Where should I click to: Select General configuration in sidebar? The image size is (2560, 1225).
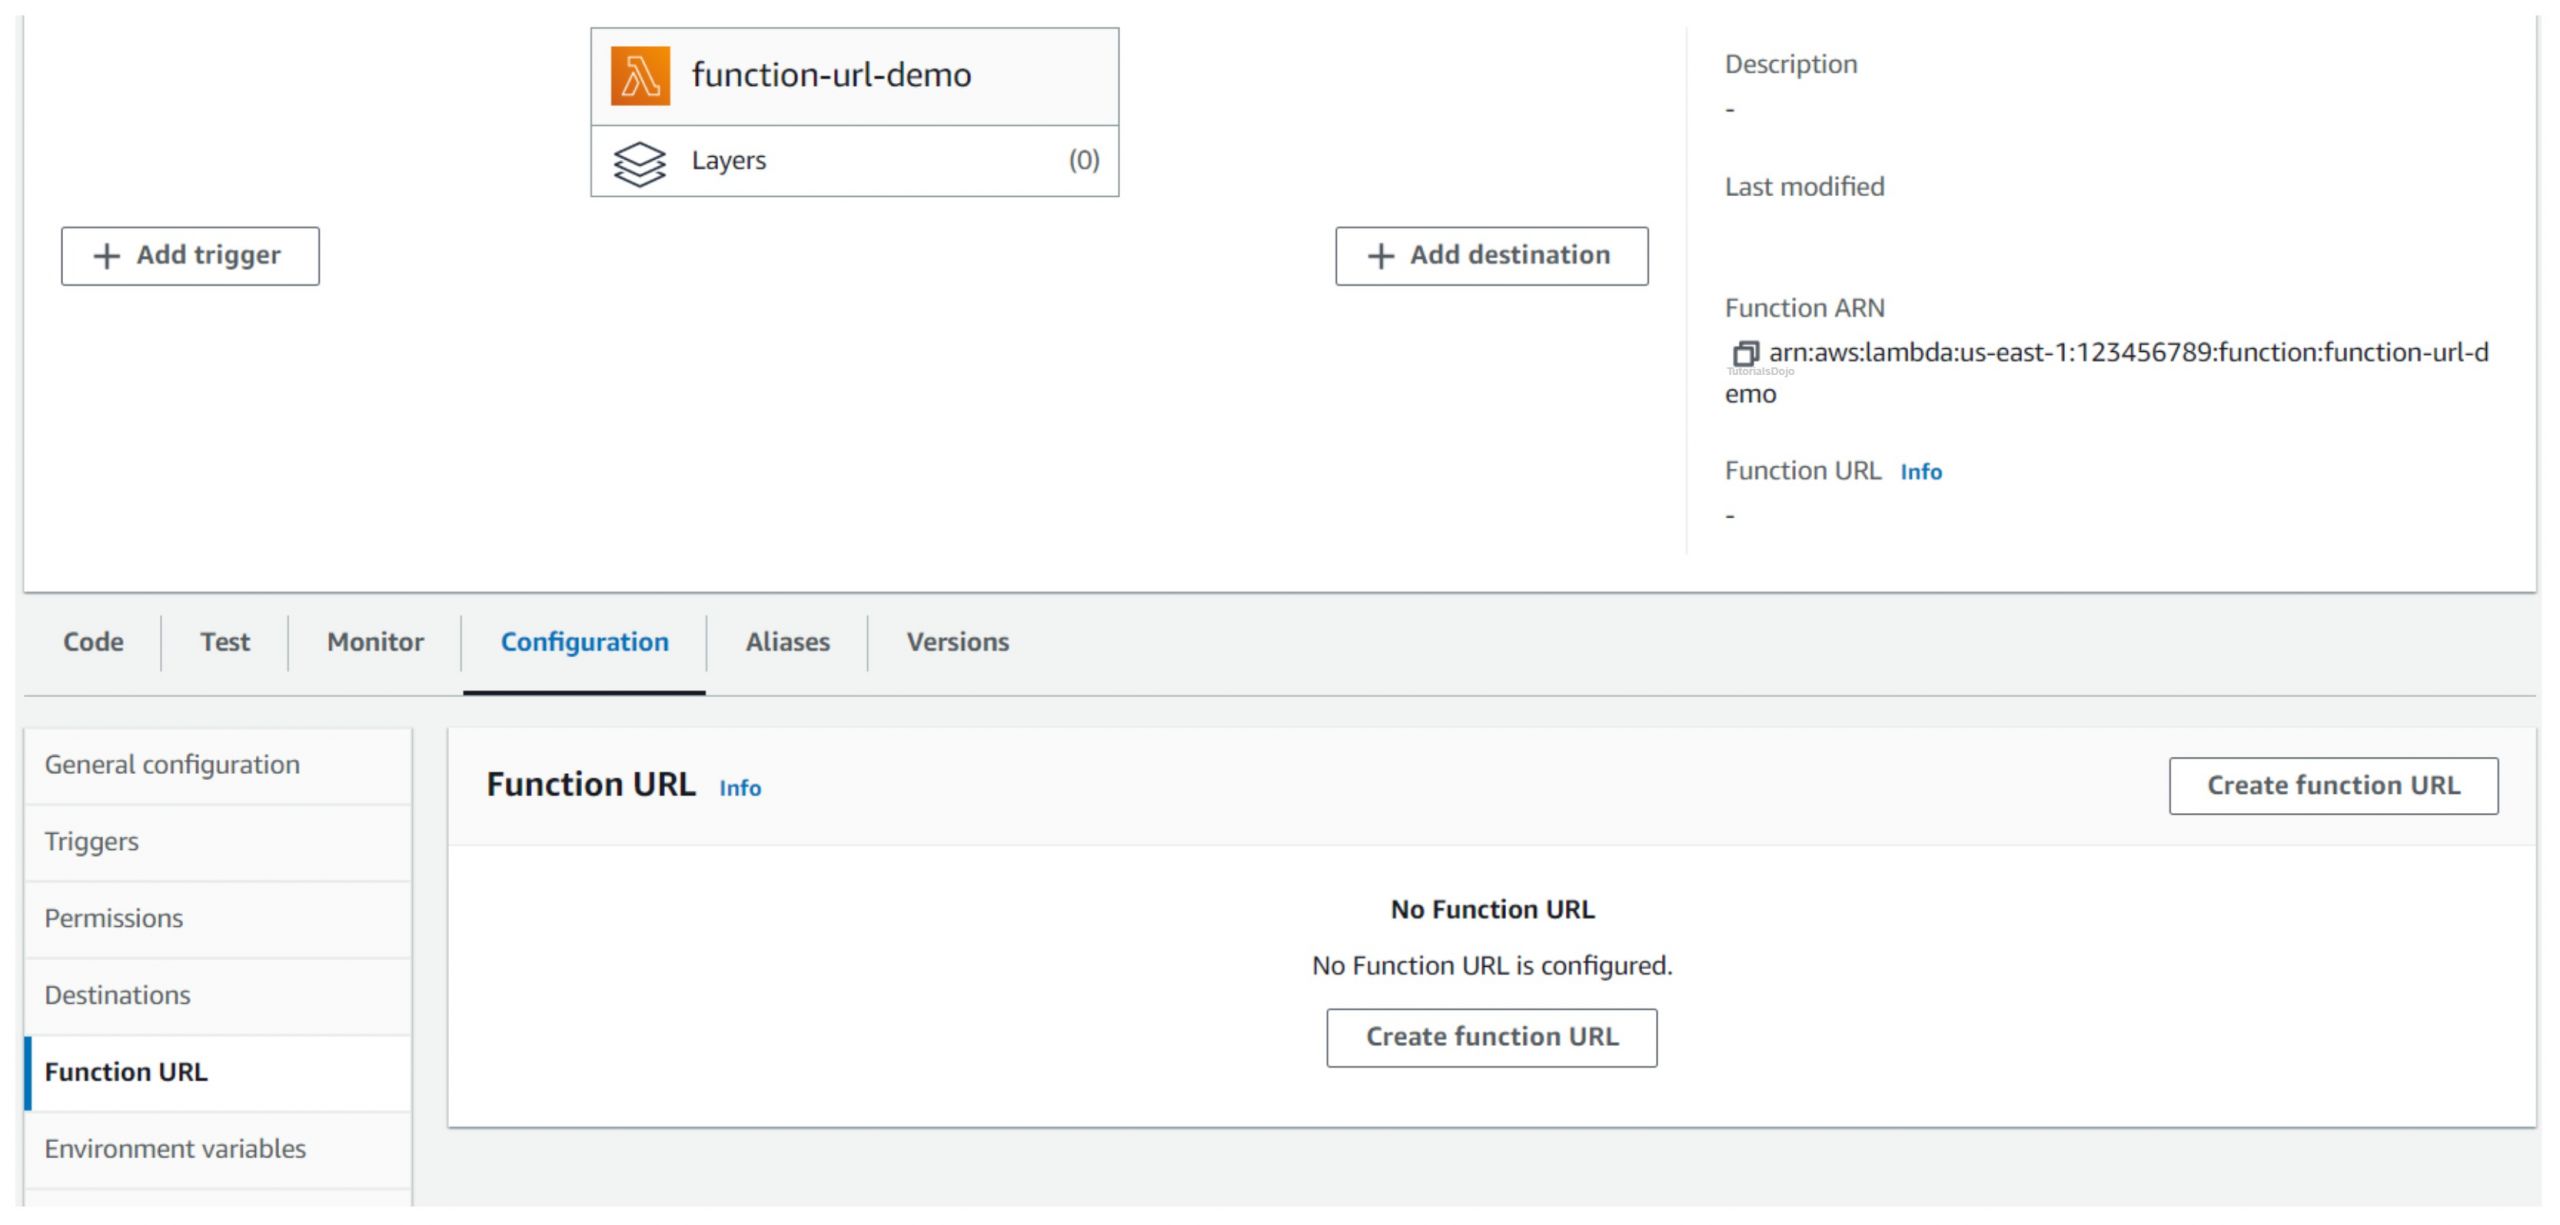click(x=172, y=765)
